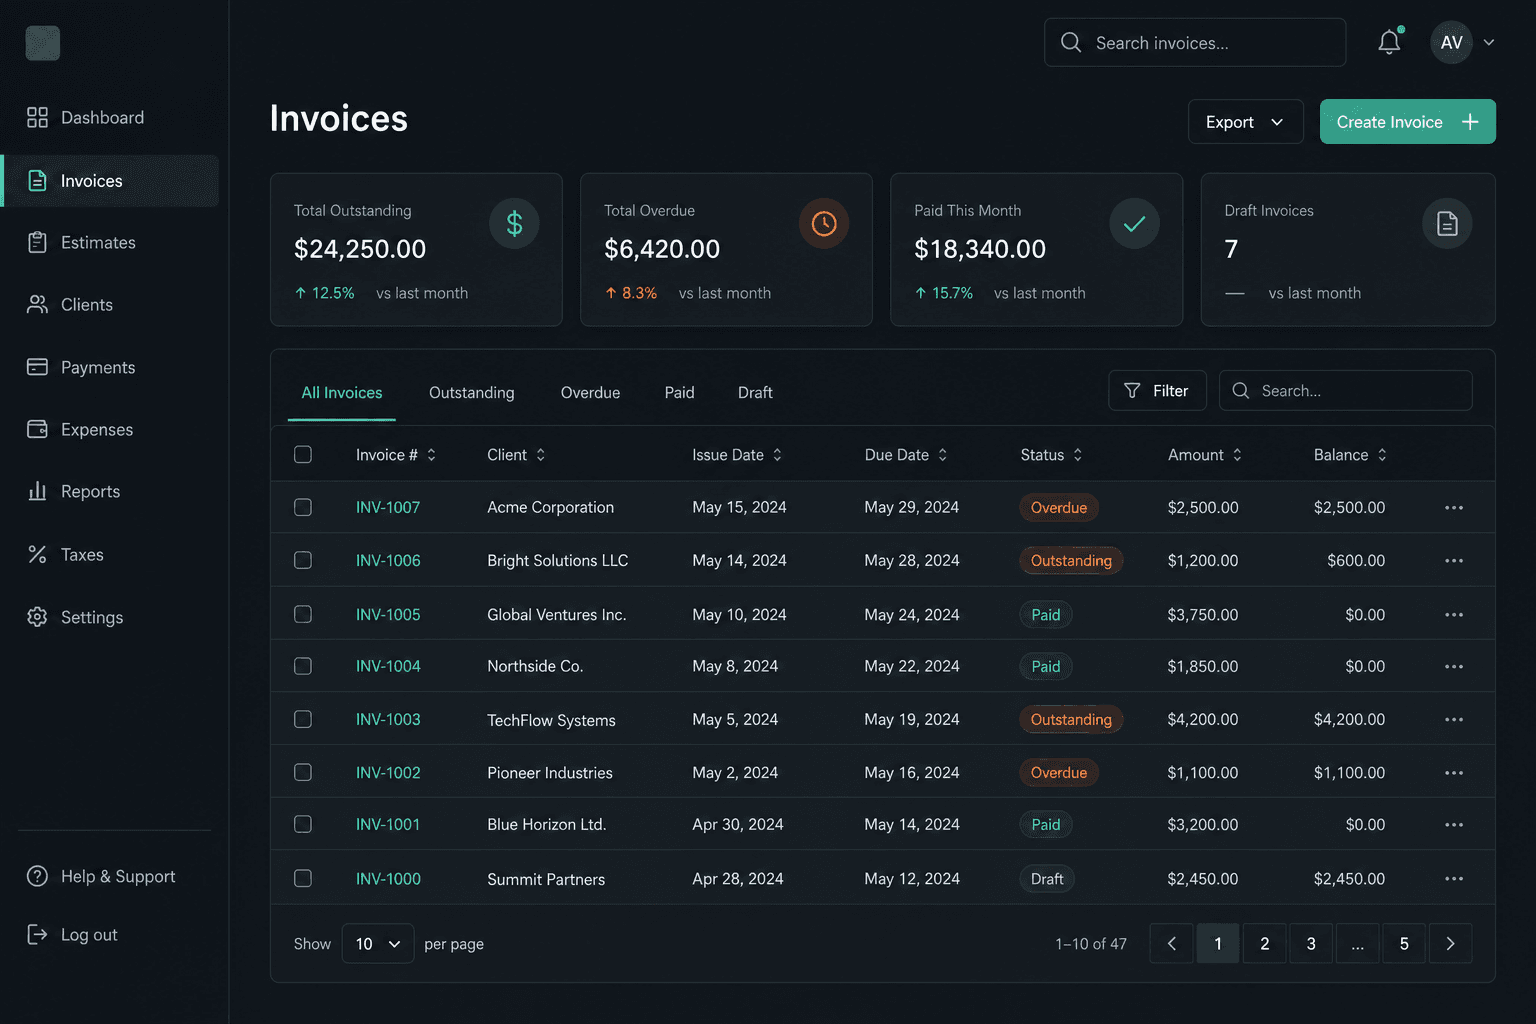Open the notifications bell
This screenshot has height=1024, width=1536.
[x=1389, y=42]
